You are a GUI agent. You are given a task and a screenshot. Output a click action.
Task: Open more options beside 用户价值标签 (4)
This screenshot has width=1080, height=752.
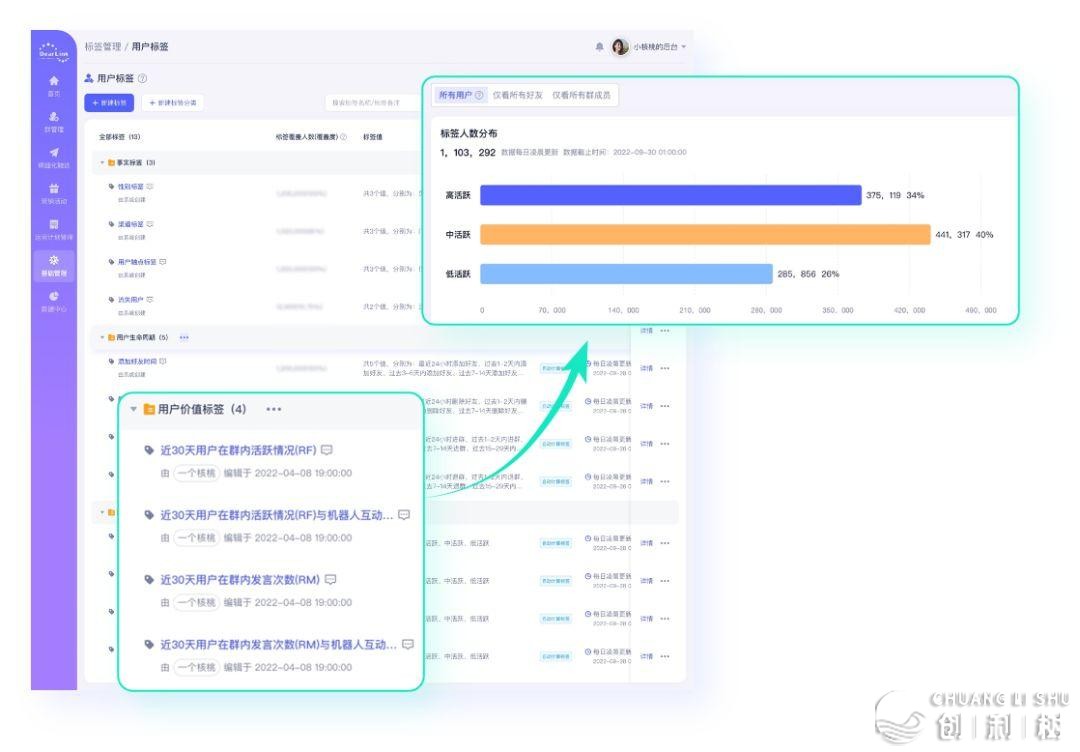[x=273, y=409]
